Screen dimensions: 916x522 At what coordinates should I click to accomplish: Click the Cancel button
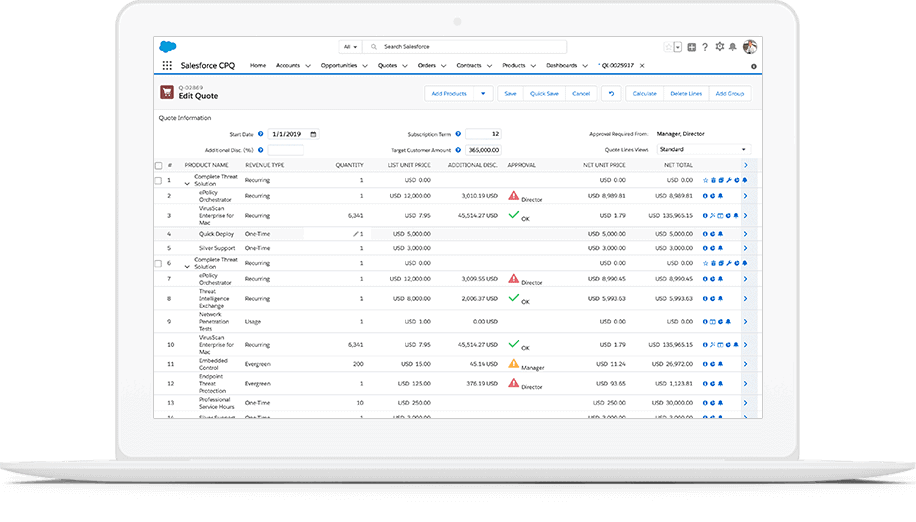click(581, 93)
